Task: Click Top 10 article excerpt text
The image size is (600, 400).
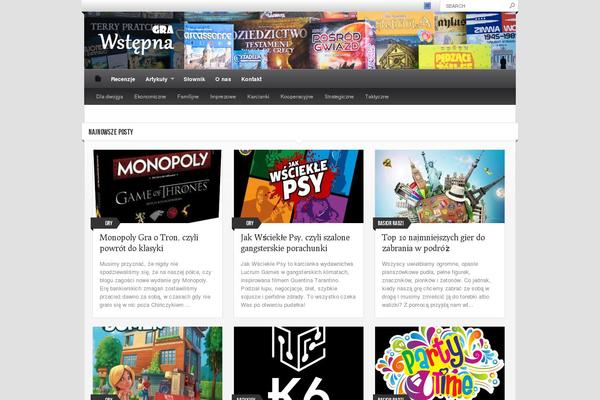Action: [436, 284]
